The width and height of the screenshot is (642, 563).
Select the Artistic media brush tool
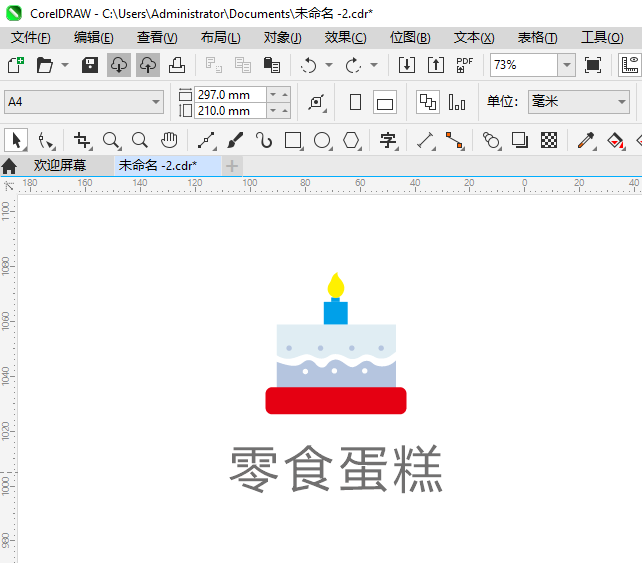pyautogui.click(x=235, y=141)
